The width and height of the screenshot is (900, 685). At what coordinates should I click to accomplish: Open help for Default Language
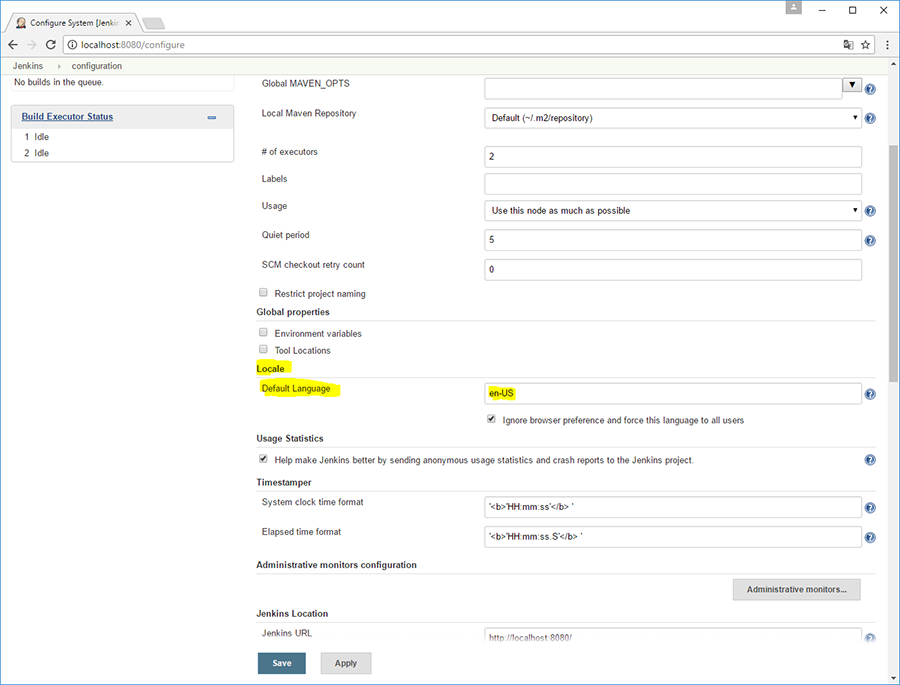click(870, 394)
